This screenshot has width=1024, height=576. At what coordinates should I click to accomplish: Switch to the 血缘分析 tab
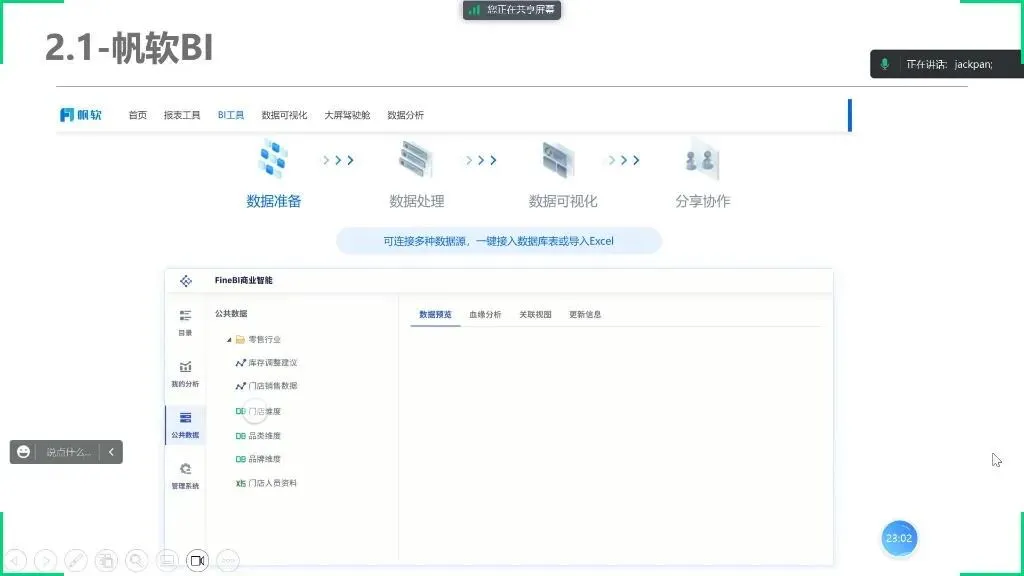[485, 315]
